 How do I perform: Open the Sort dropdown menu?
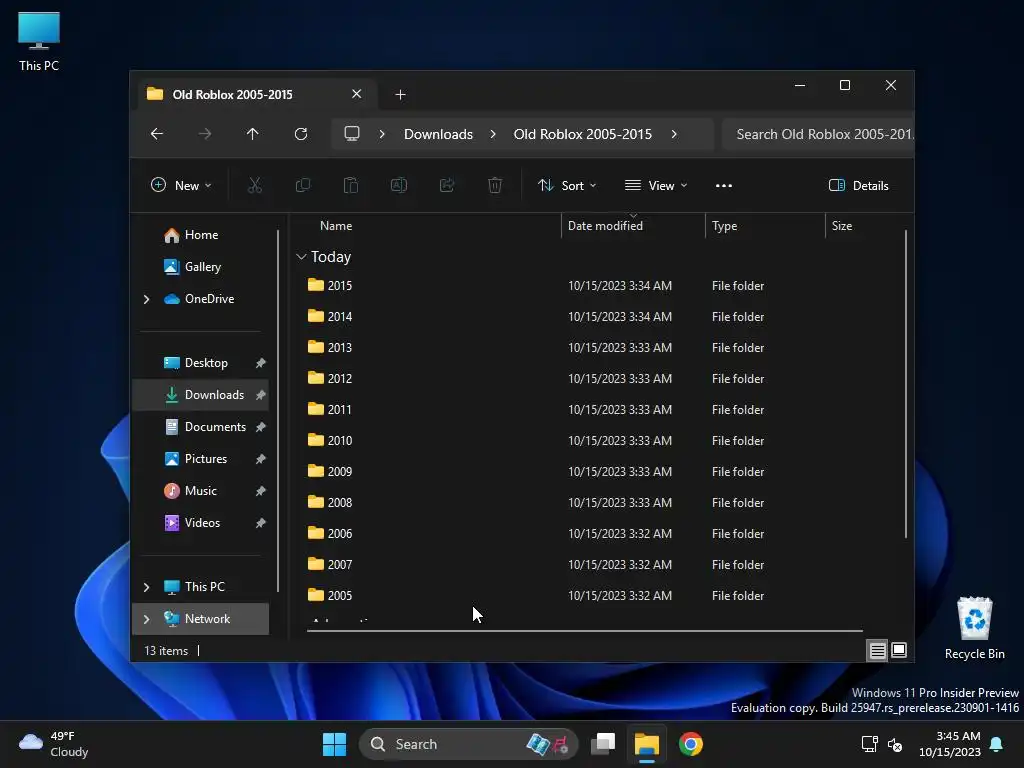[x=567, y=185]
